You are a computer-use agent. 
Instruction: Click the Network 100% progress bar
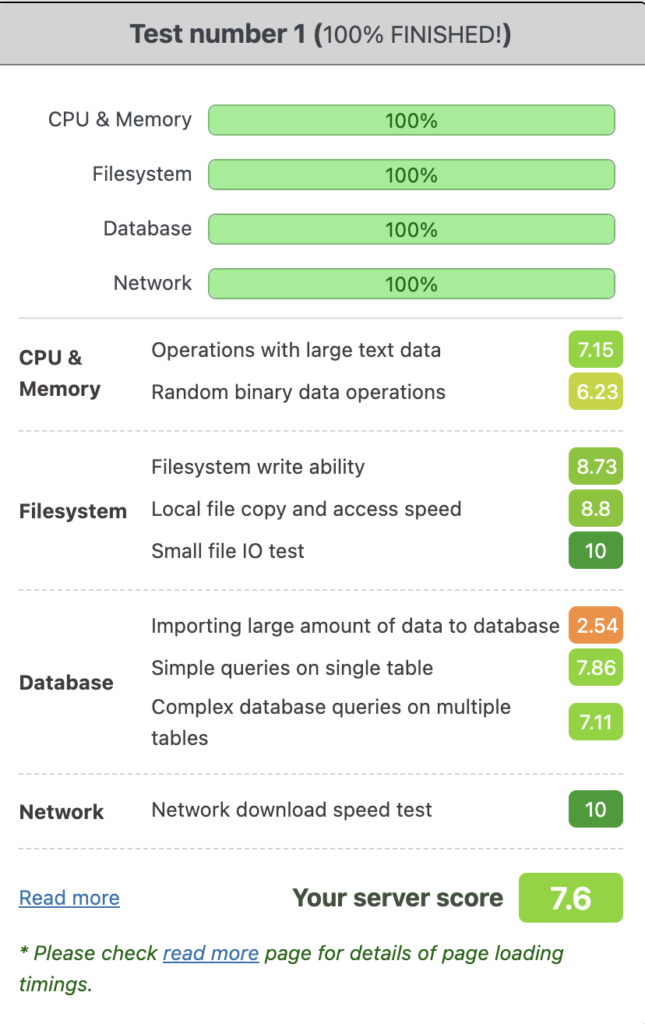pyautogui.click(x=411, y=284)
